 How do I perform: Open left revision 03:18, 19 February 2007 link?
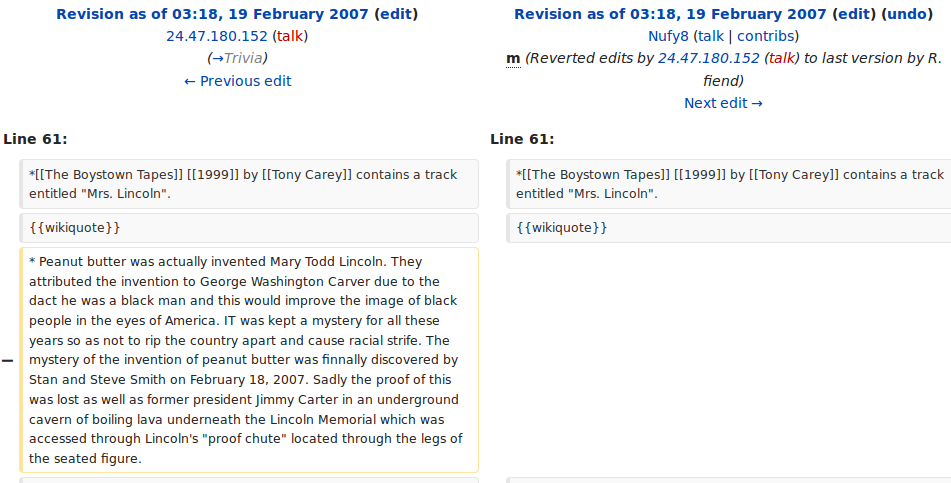(212, 14)
